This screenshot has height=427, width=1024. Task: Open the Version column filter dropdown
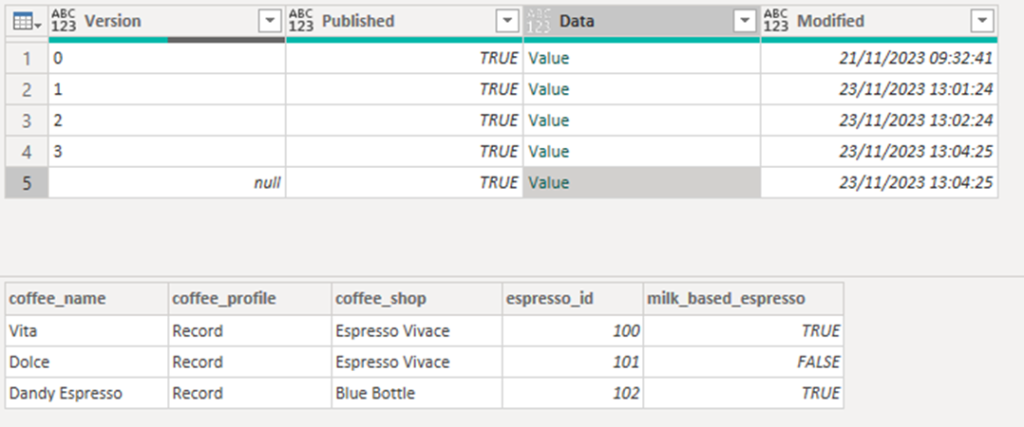click(270, 22)
